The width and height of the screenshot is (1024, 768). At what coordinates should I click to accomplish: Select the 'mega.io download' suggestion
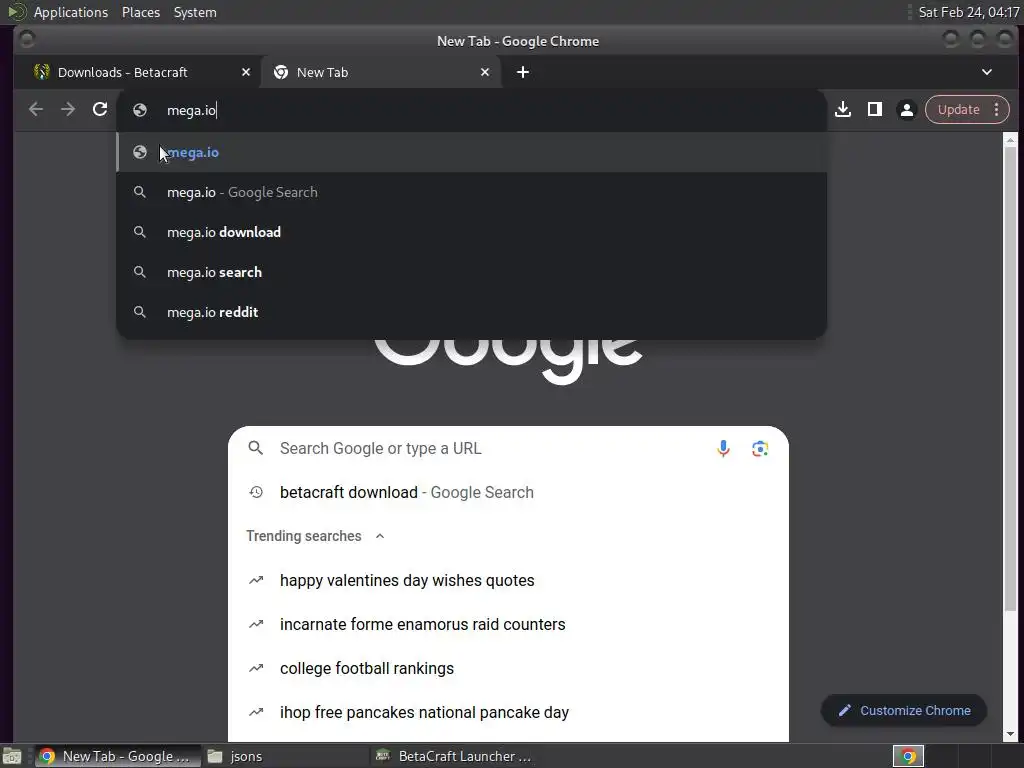click(x=472, y=232)
